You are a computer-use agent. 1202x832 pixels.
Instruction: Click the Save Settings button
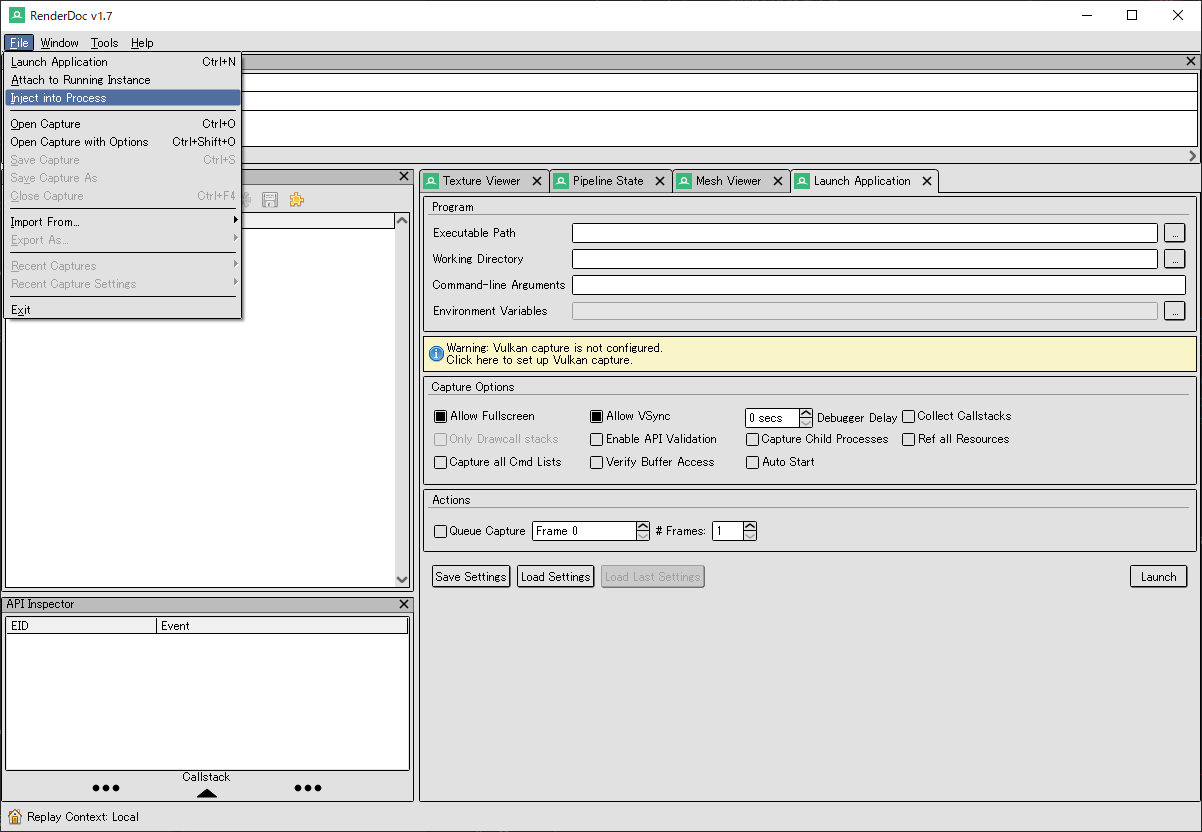[470, 576]
